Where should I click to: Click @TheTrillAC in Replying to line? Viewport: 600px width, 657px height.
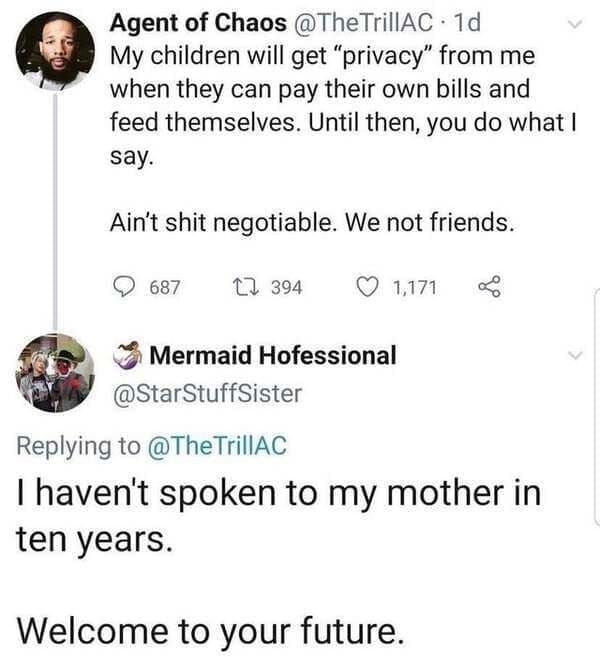click(218, 446)
